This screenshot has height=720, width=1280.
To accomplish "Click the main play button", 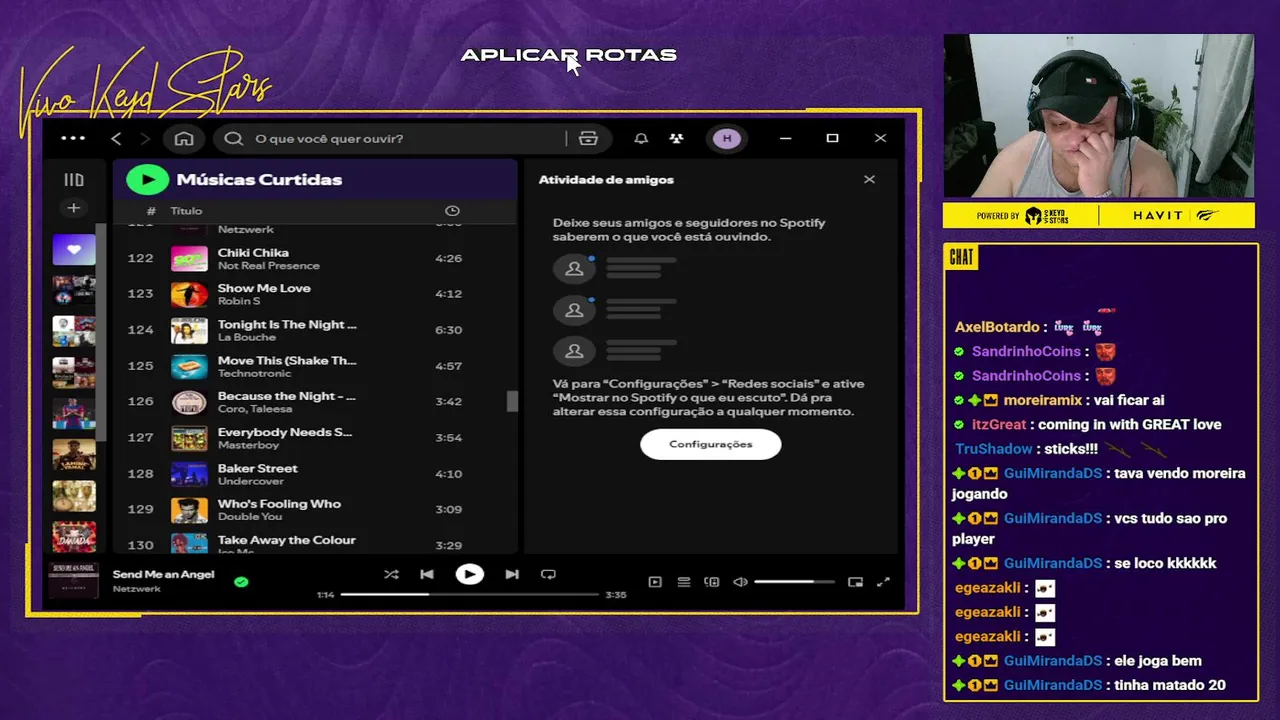I will (469, 574).
